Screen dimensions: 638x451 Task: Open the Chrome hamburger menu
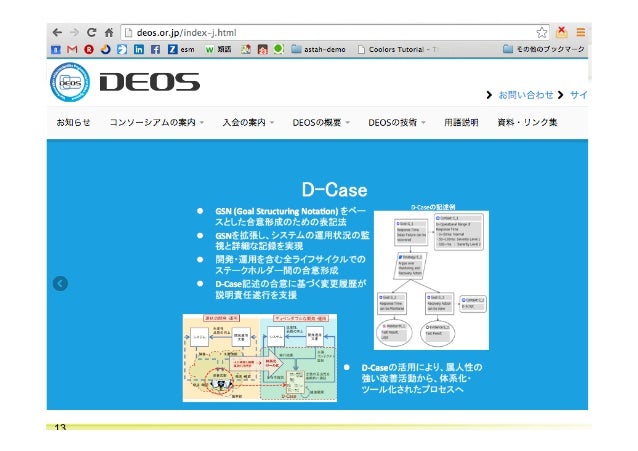tap(581, 33)
